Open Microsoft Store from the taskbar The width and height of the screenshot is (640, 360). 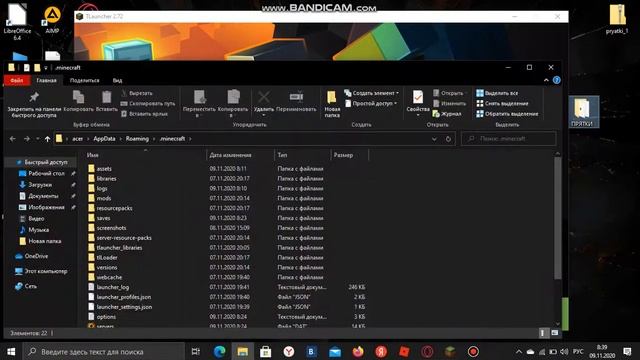[x=266, y=351]
